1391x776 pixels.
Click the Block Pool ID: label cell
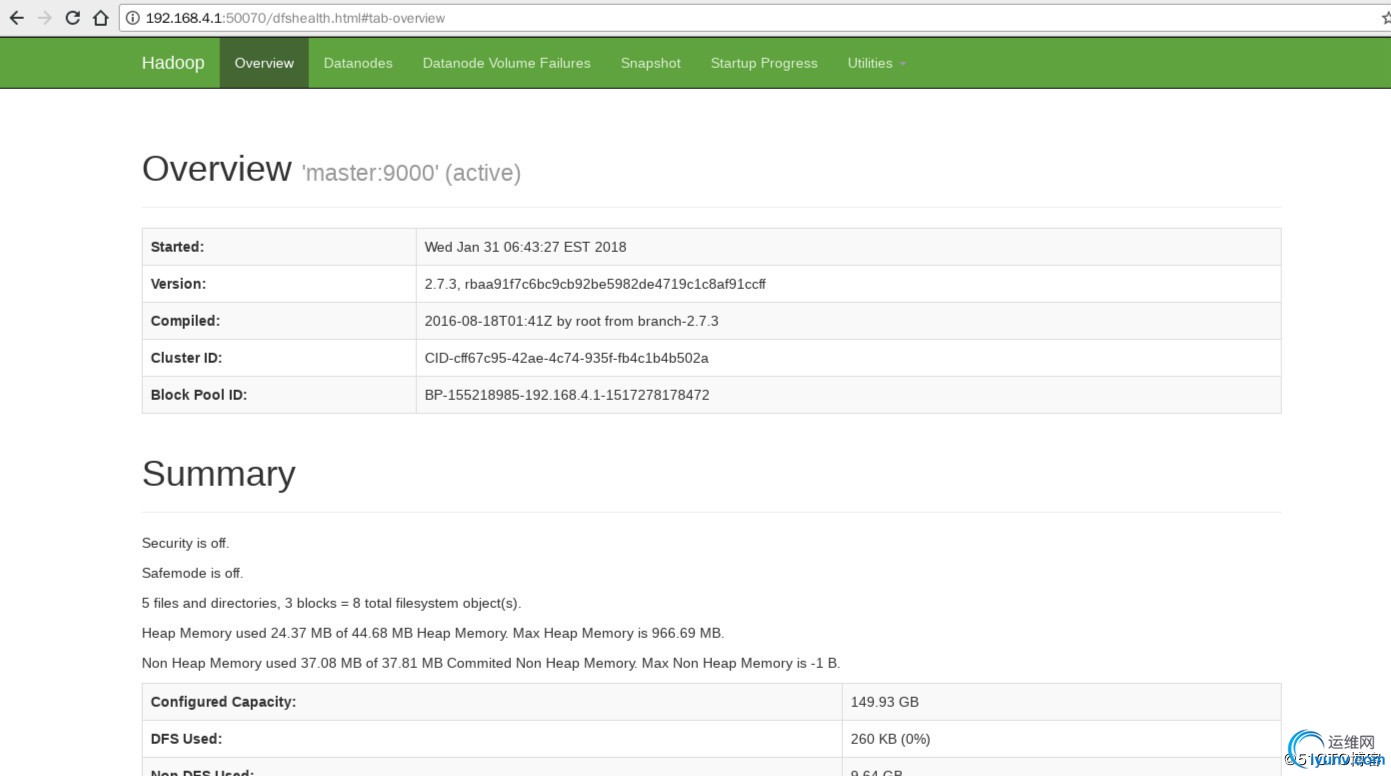pos(279,395)
